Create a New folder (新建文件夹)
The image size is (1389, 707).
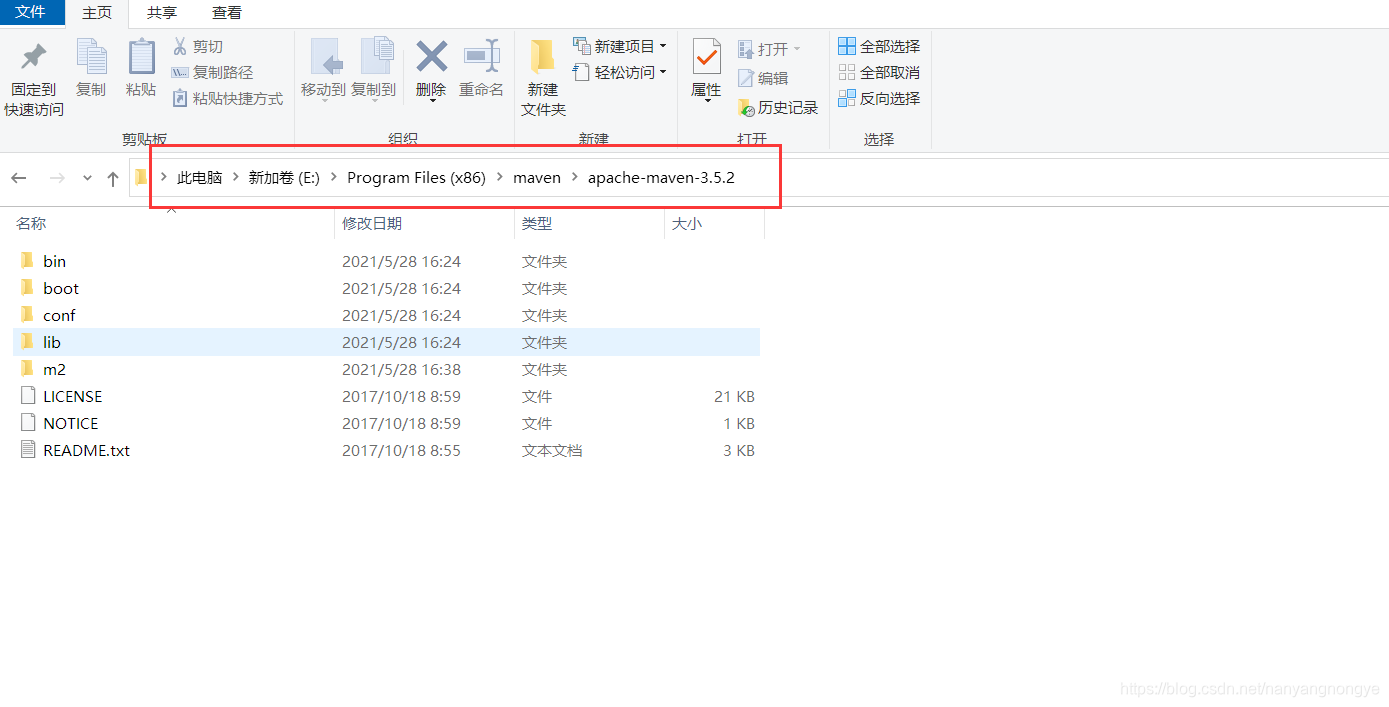543,78
